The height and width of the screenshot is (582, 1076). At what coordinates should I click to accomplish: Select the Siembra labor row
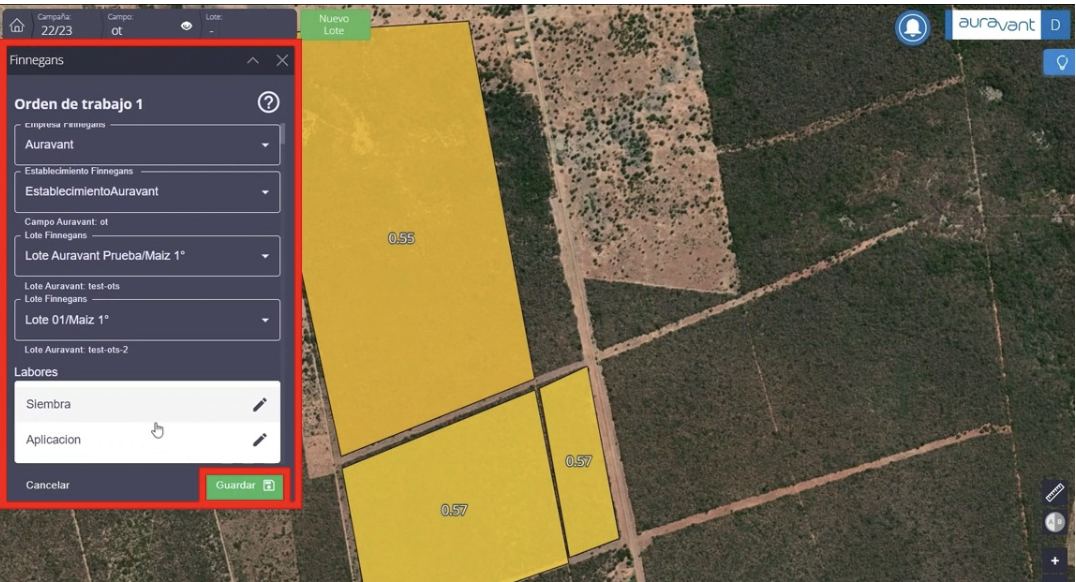click(x=147, y=404)
